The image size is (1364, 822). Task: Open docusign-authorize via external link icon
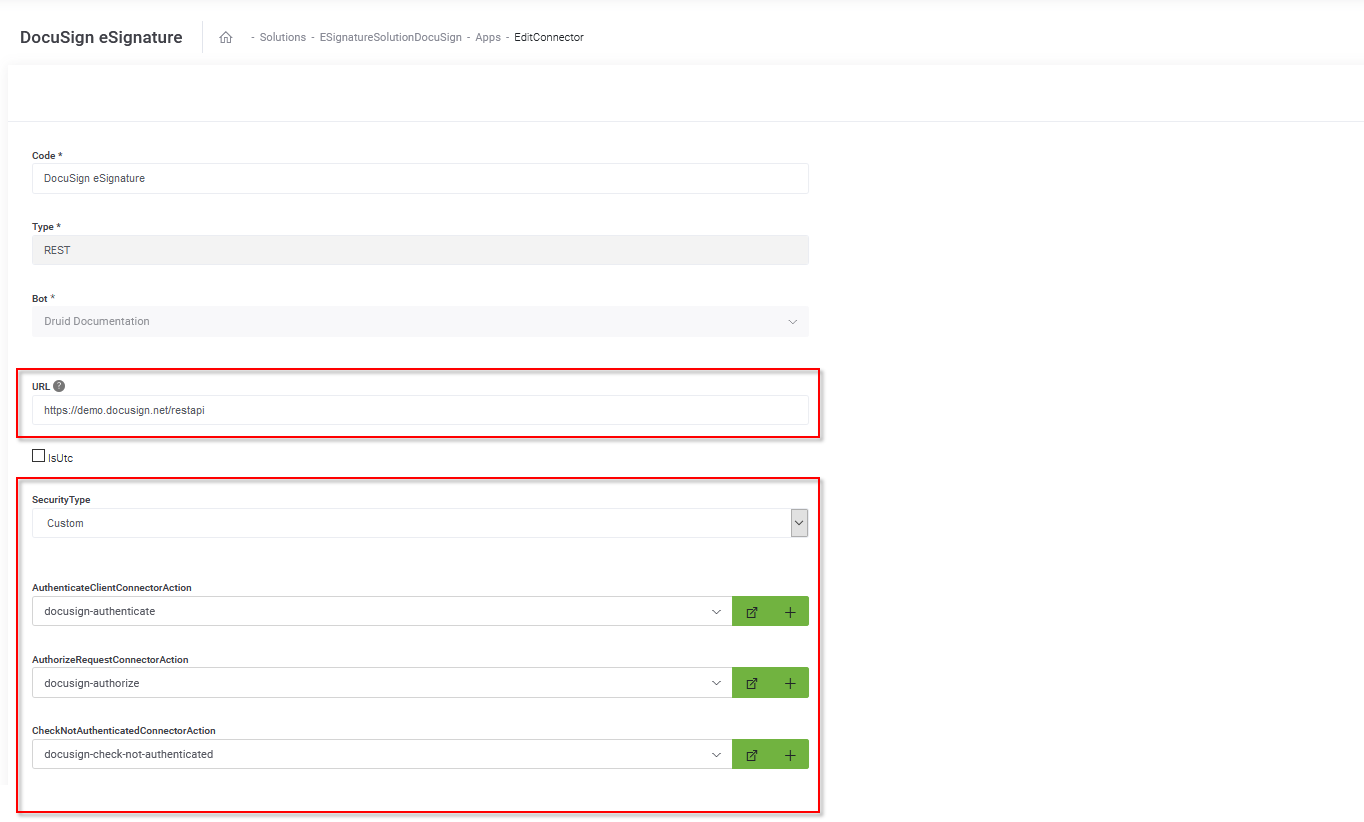[x=751, y=682]
